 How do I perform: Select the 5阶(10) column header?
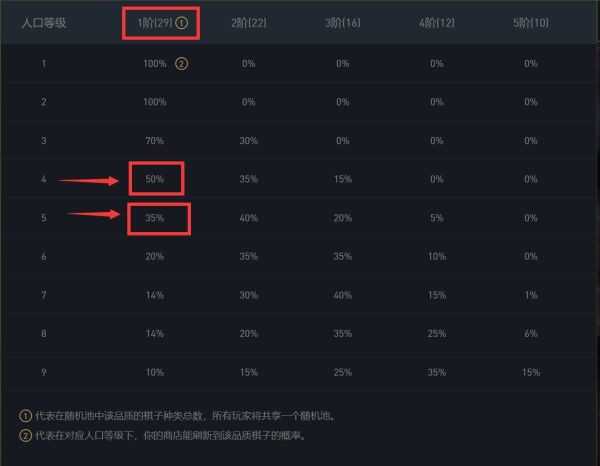coord(531,23)
